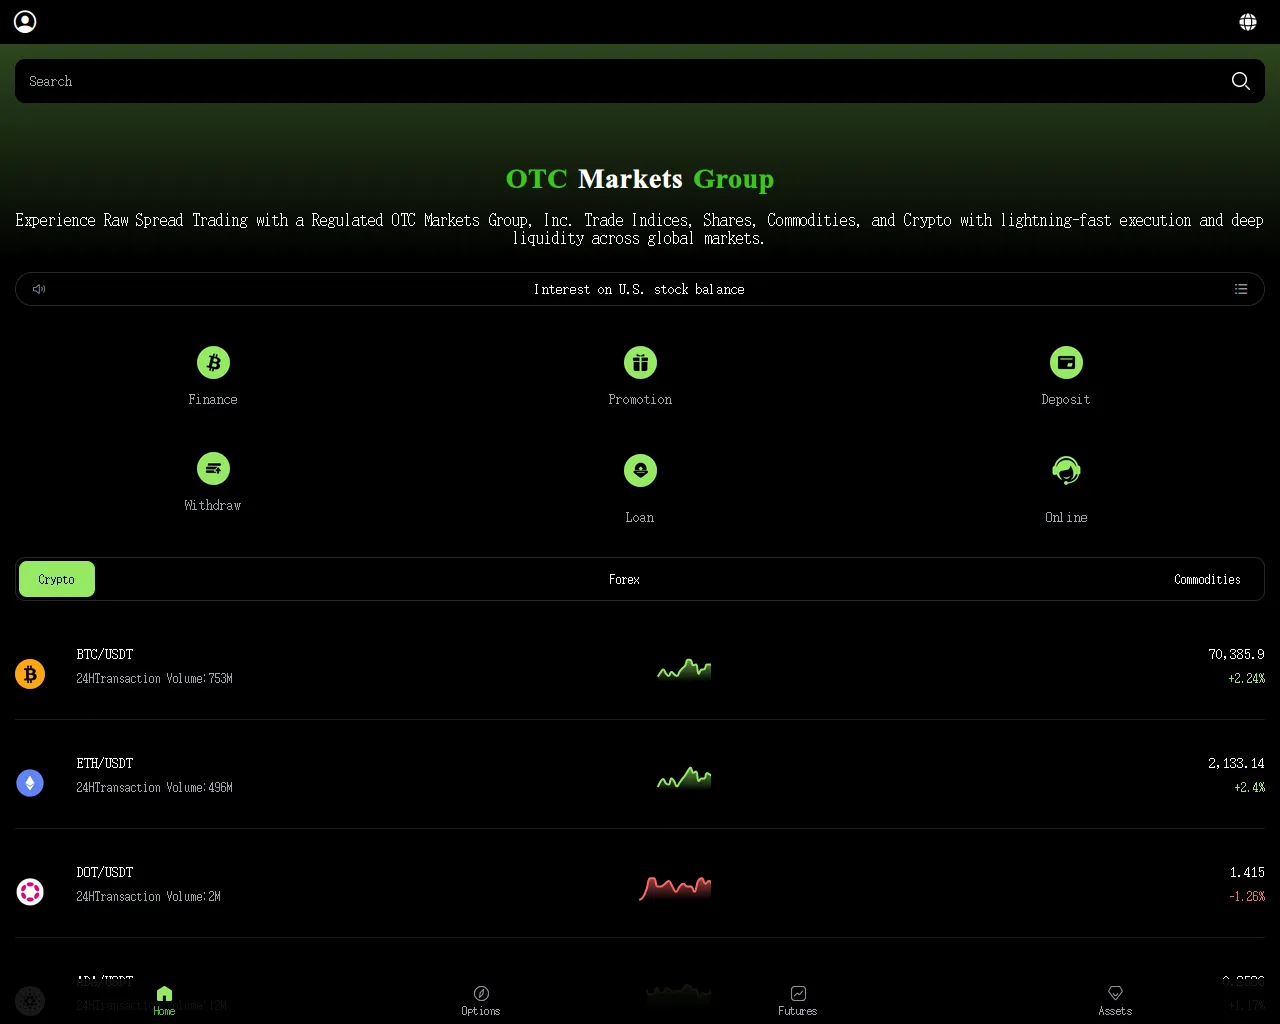Open the Withdraw icon

click(213, 468)
